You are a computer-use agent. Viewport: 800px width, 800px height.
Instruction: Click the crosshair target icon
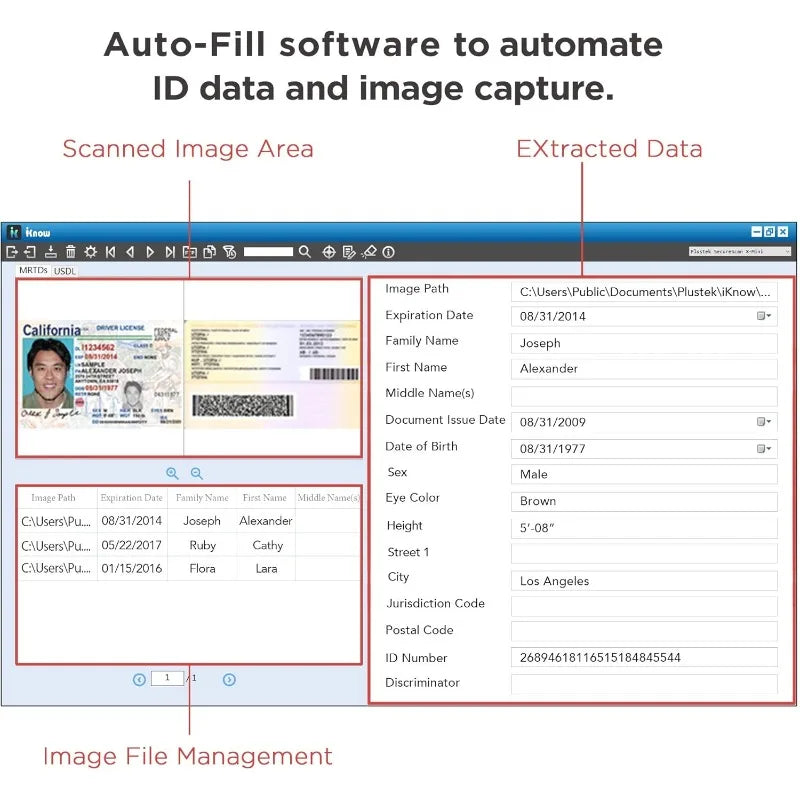(329, 252)
